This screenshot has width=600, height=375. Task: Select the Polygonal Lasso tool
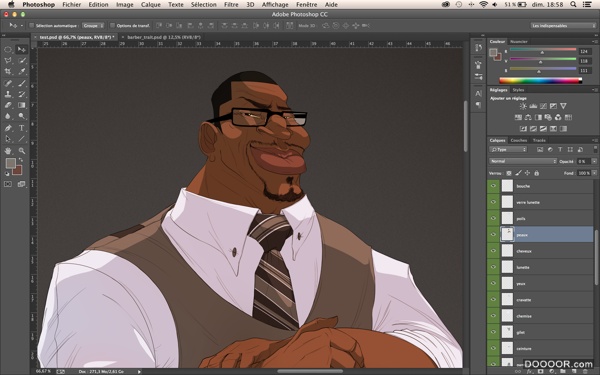pyautogui.click(x=8, y=60)
